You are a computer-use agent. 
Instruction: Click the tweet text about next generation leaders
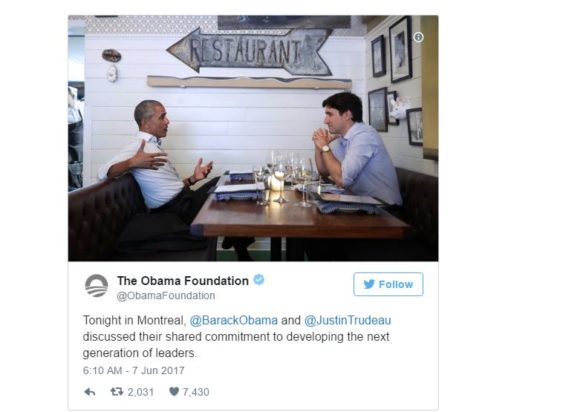pos(237,337)
